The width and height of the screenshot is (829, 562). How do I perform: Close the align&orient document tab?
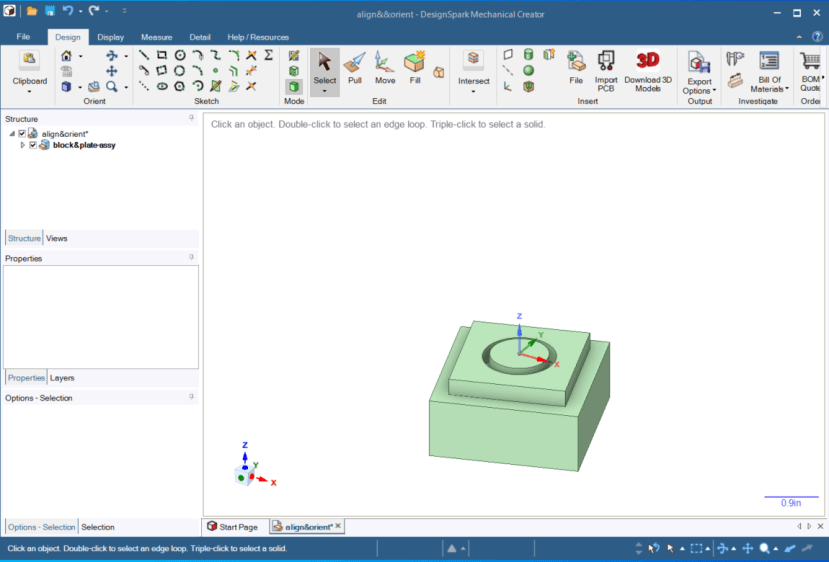(338, 526)
